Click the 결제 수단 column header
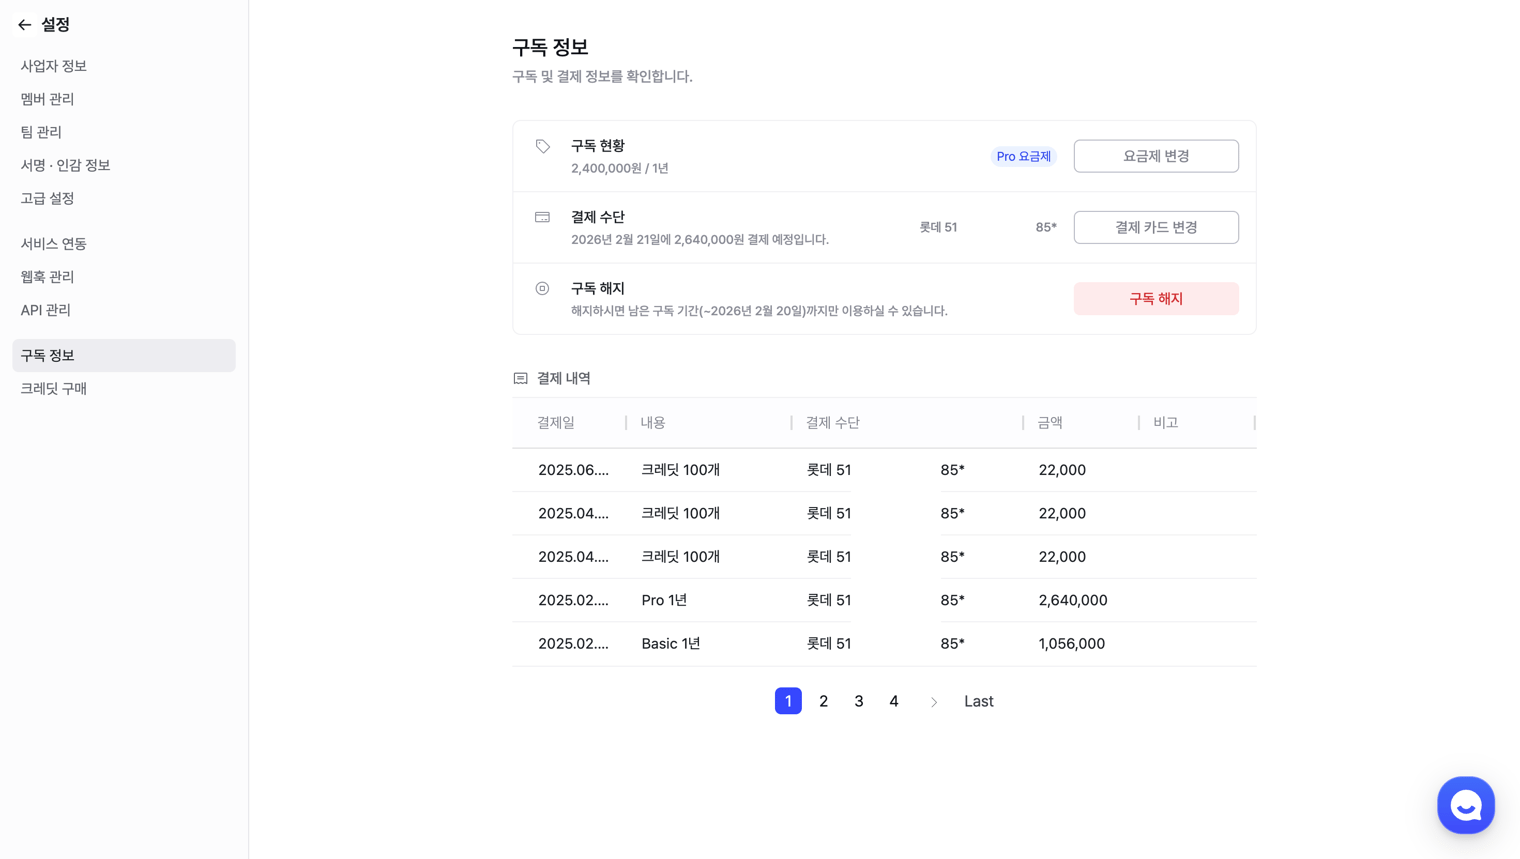The width and height of the screenshot is (1520, 859). pos(833,423)
